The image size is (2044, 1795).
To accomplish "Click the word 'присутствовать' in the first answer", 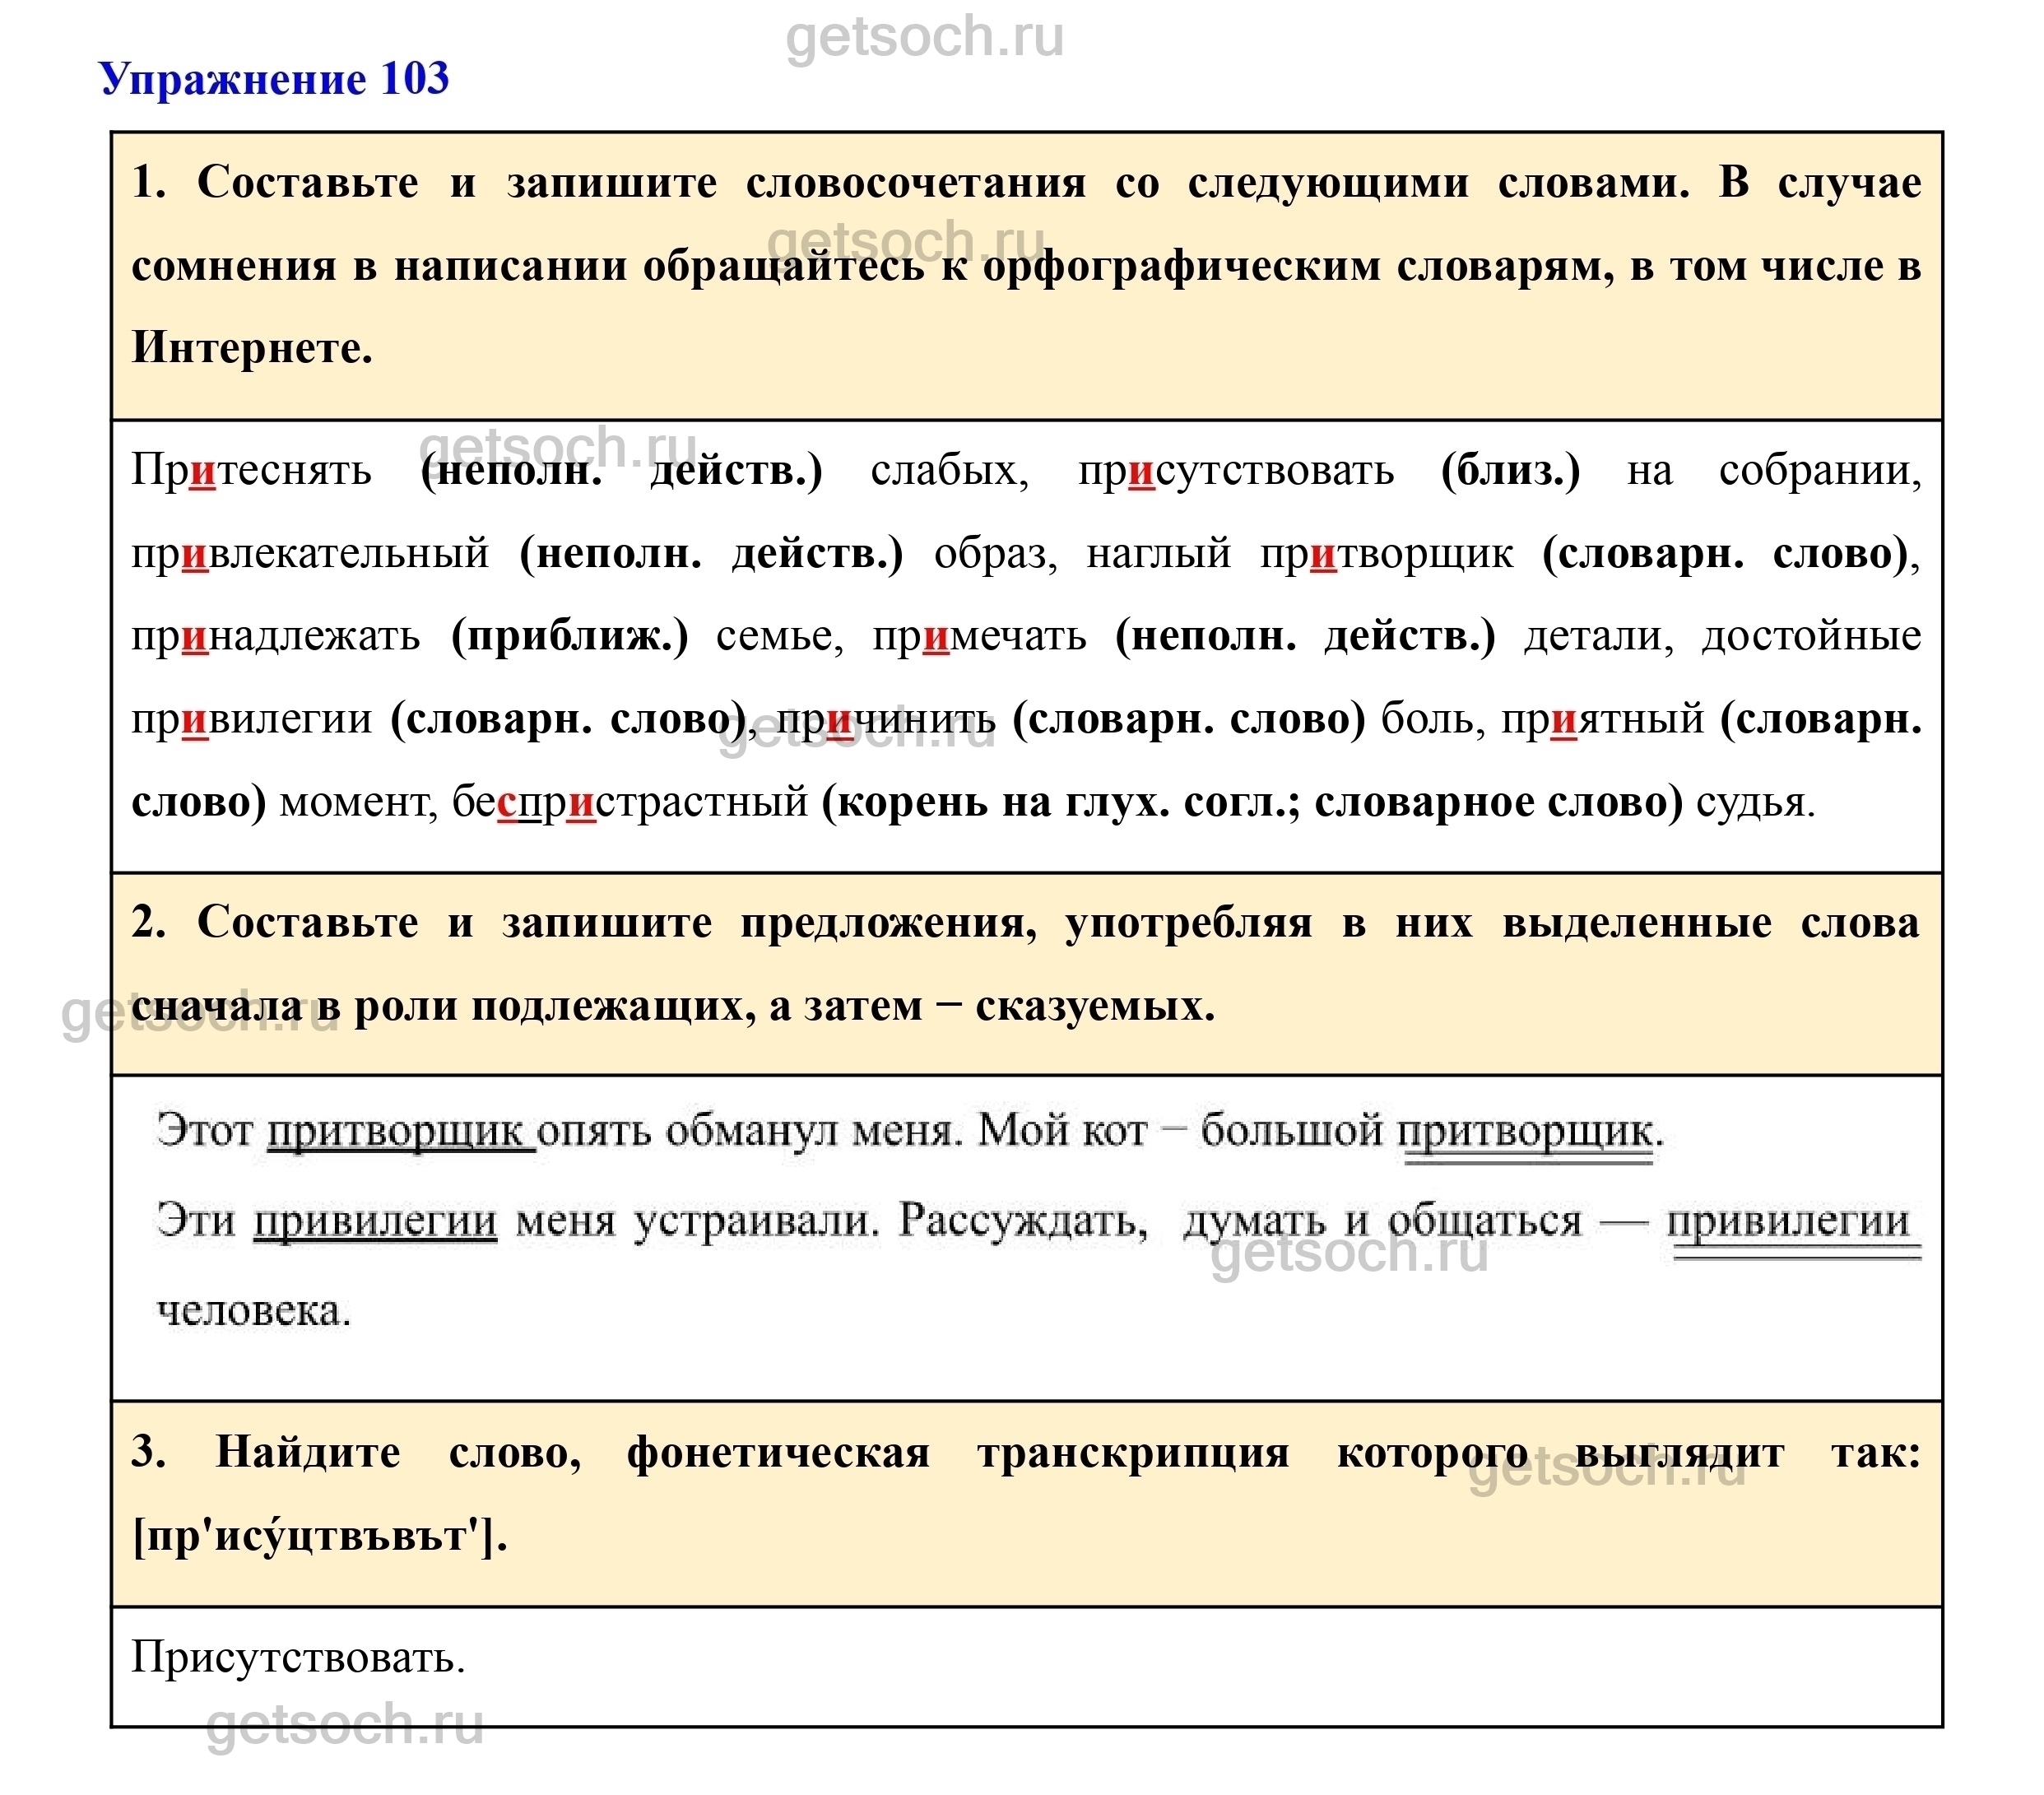I will [1235, 470].
